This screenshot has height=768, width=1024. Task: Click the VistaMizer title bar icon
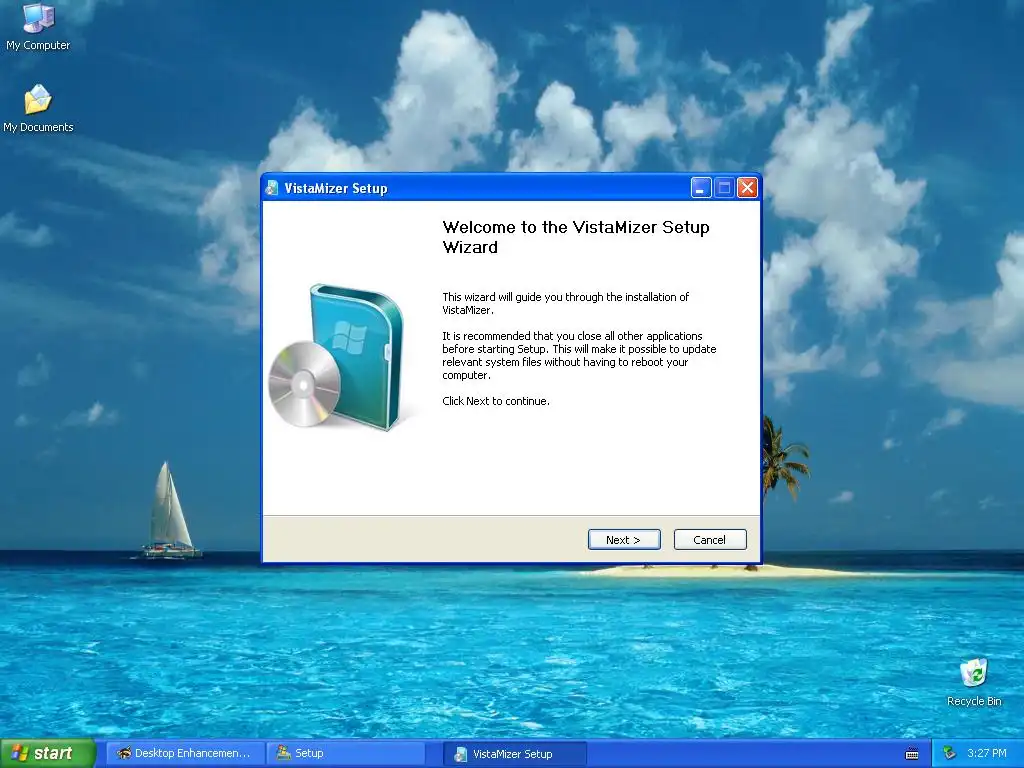[x=272, y=188]
